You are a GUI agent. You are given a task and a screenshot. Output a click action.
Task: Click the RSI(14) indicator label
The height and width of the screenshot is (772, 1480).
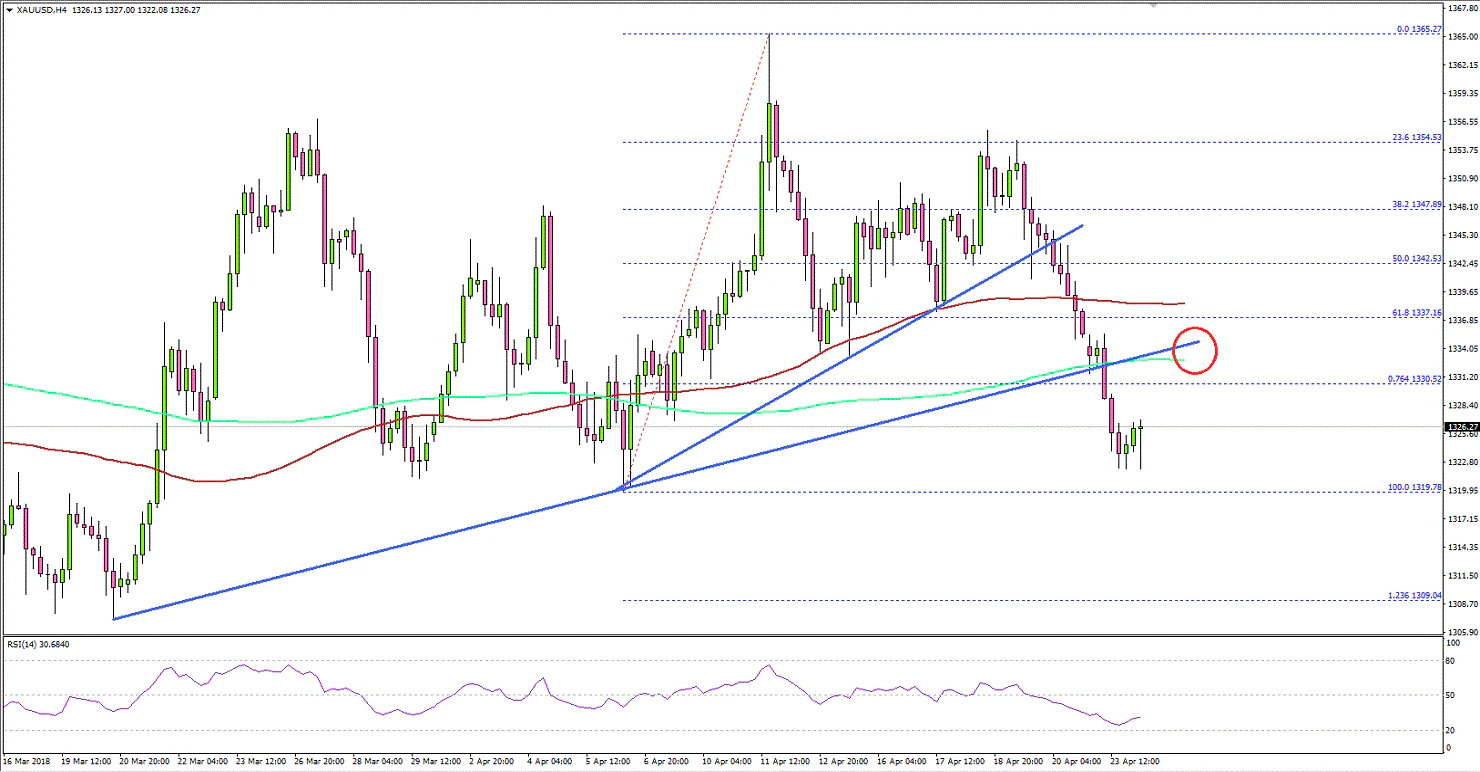(37, 644)
